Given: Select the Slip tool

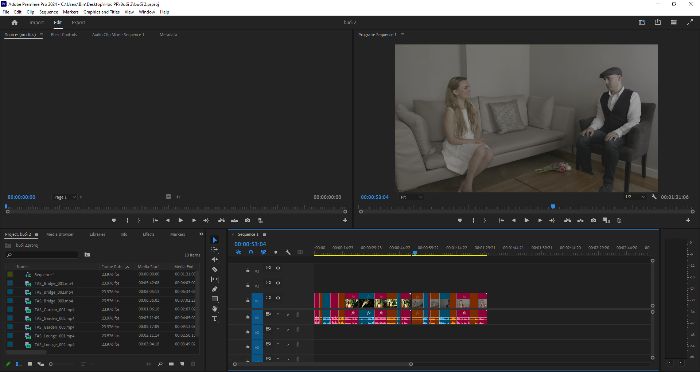Looking at the screenshot, I should (x=215, y=279).
